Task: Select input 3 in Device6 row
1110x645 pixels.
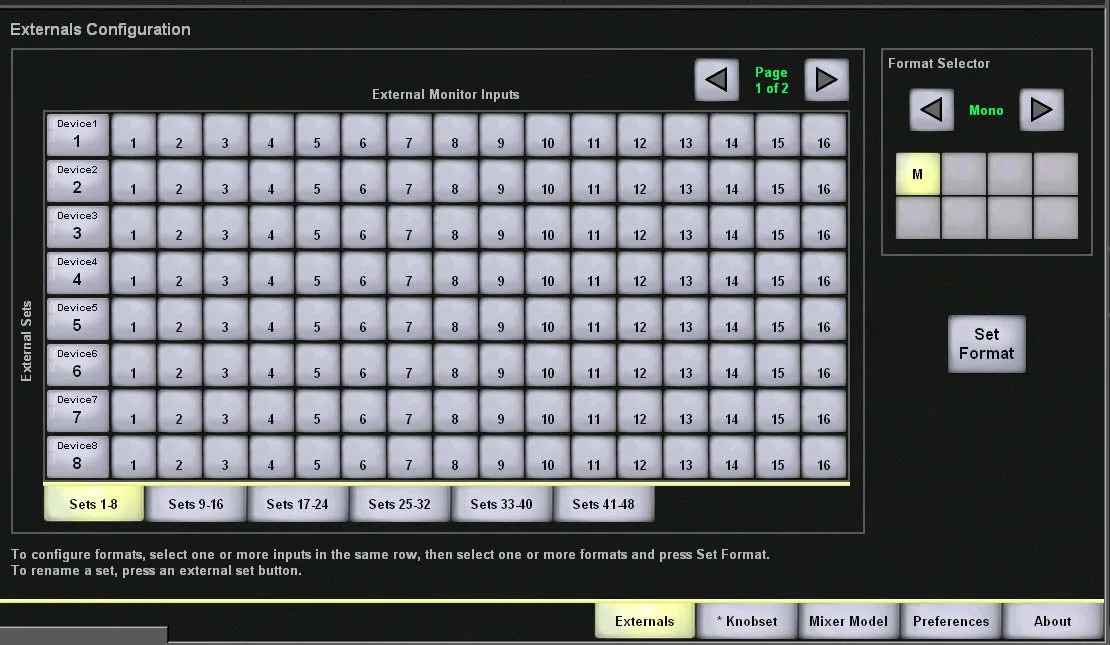Action: [x=225, y=365]
